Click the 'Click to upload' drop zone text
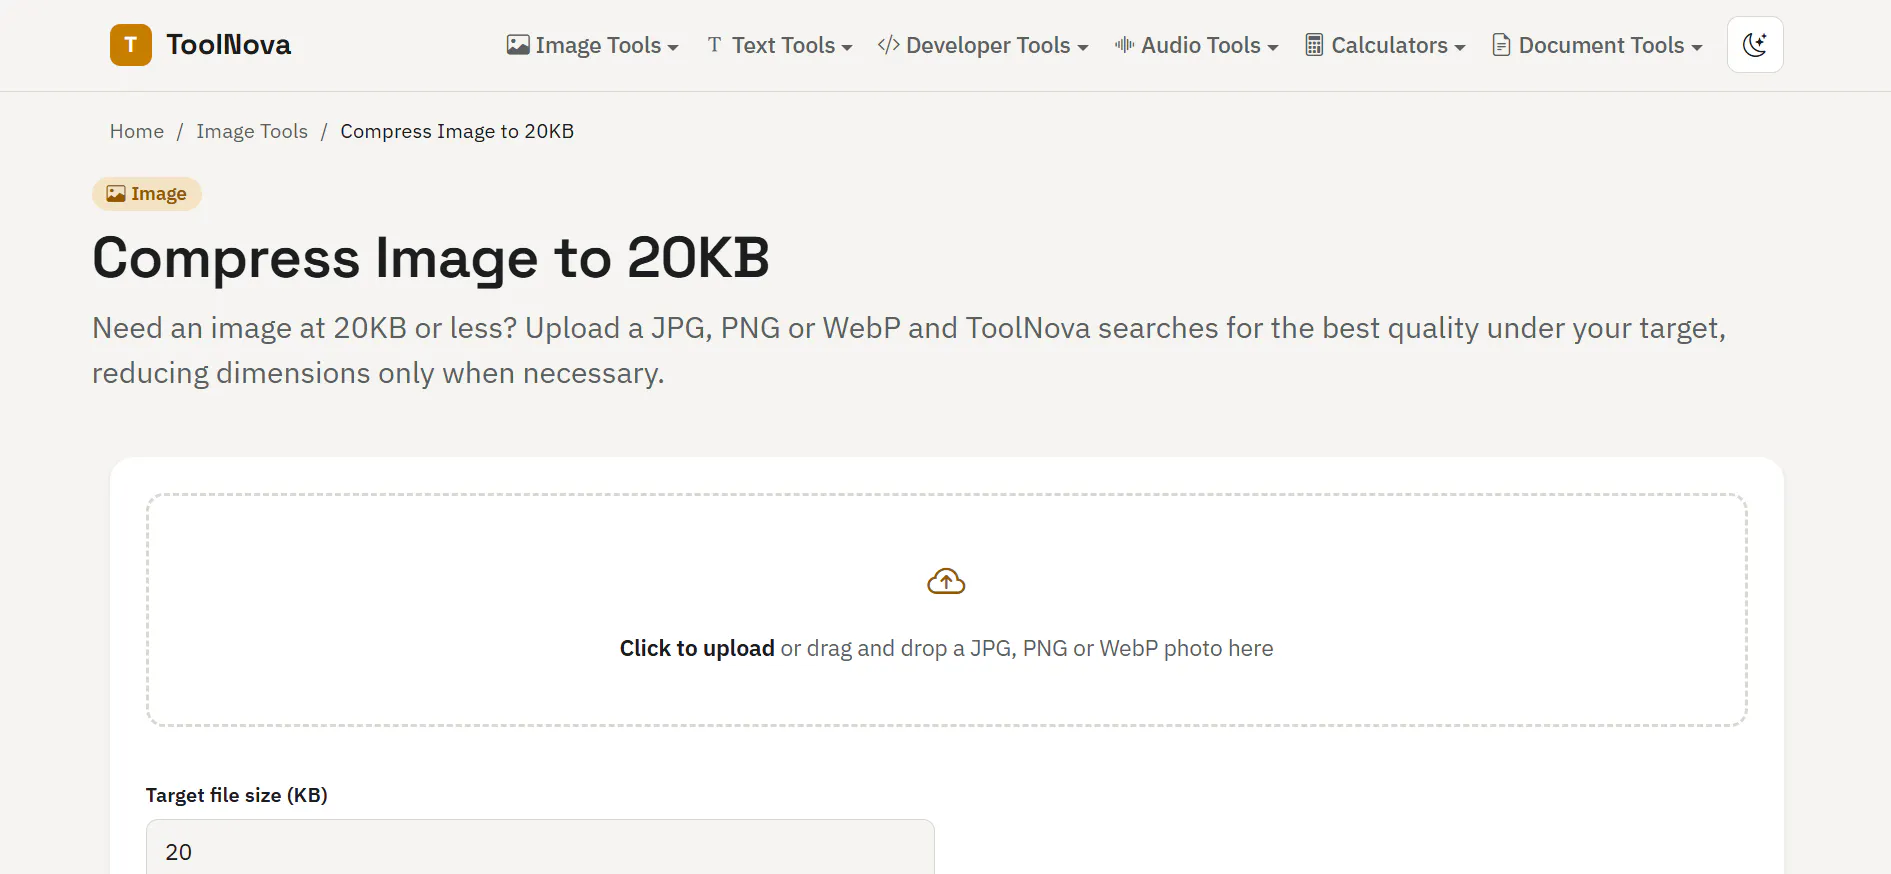Image resolution: width=1891 pixels, height=874 pixels. (x=697, y=648)
